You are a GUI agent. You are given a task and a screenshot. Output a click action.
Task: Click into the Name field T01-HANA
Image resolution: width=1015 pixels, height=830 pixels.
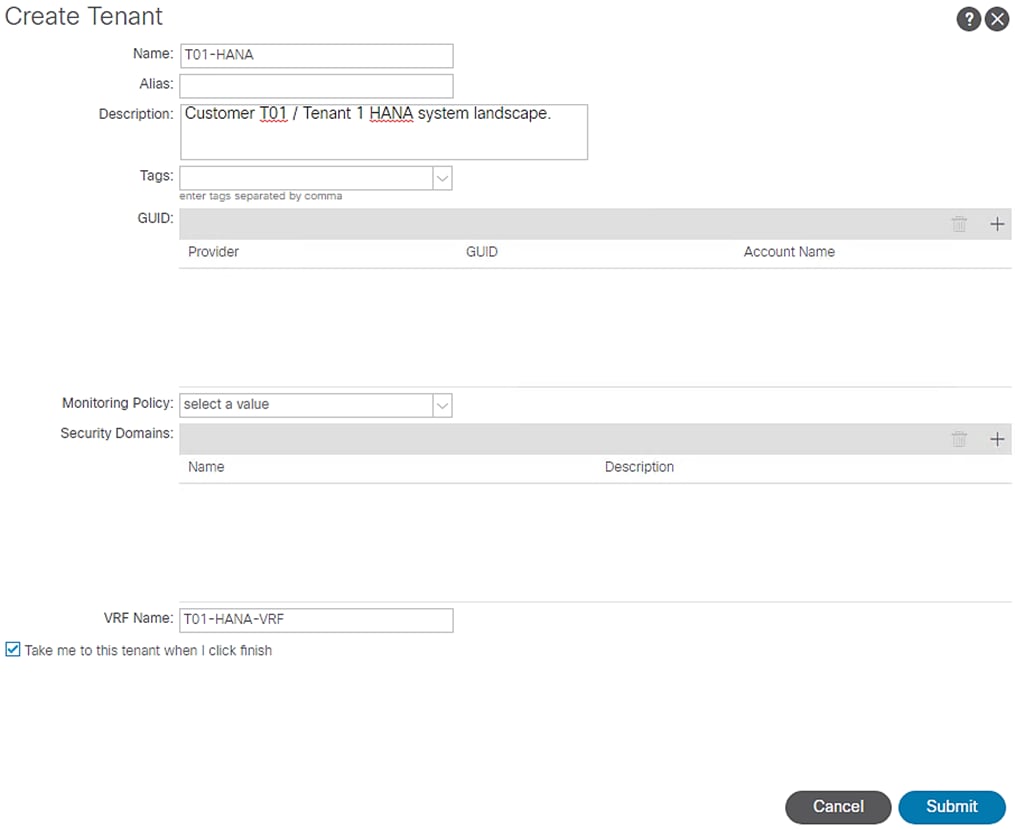coord(316,56)
